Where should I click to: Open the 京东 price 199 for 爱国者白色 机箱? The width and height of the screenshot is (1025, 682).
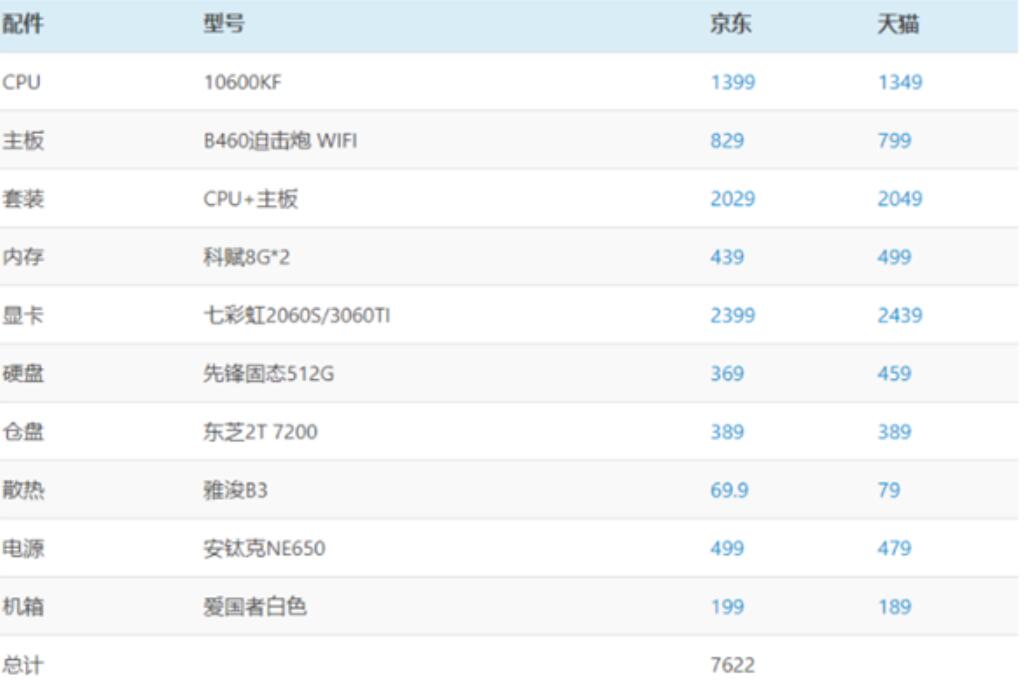pyautogui.click(x=727, y=607)
